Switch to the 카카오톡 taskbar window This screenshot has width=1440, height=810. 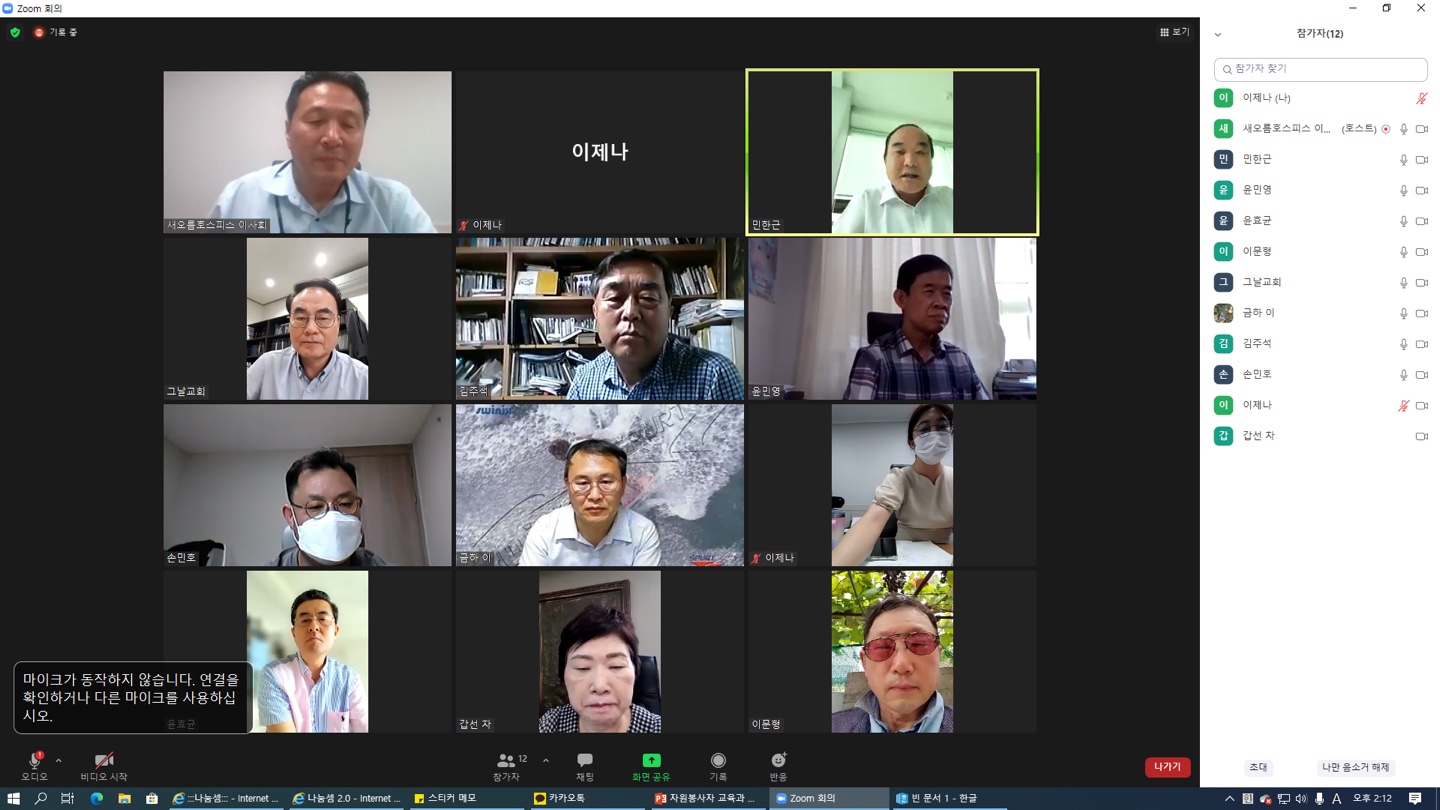click(586, 798)
